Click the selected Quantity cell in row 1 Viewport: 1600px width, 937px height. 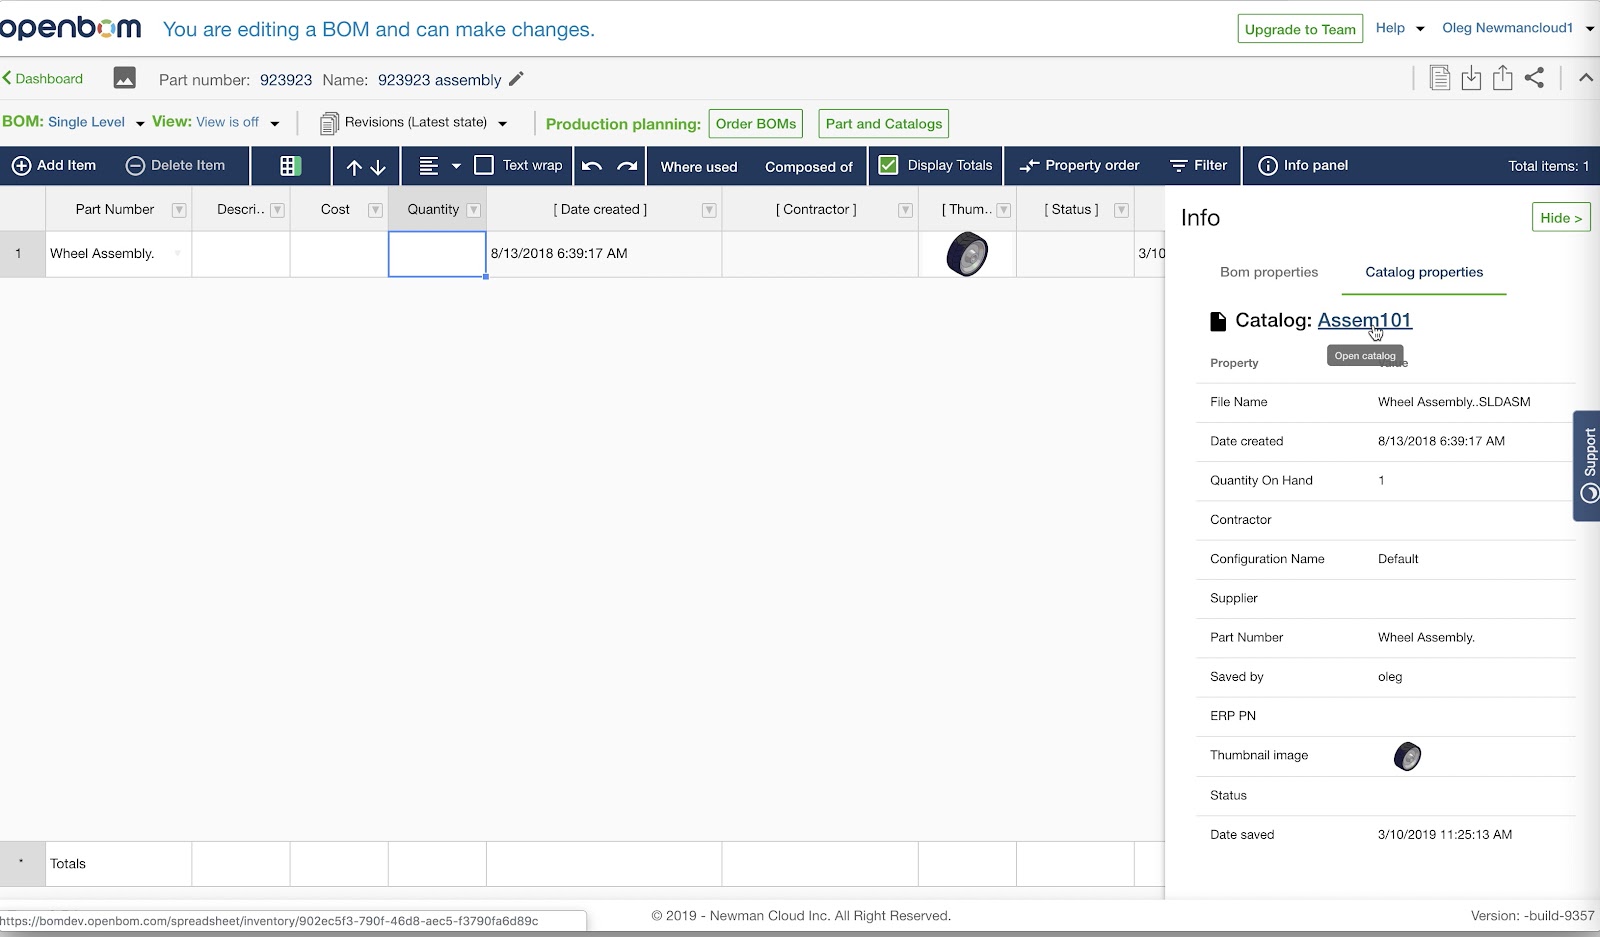pyautogui.click(x=437, y=254)
